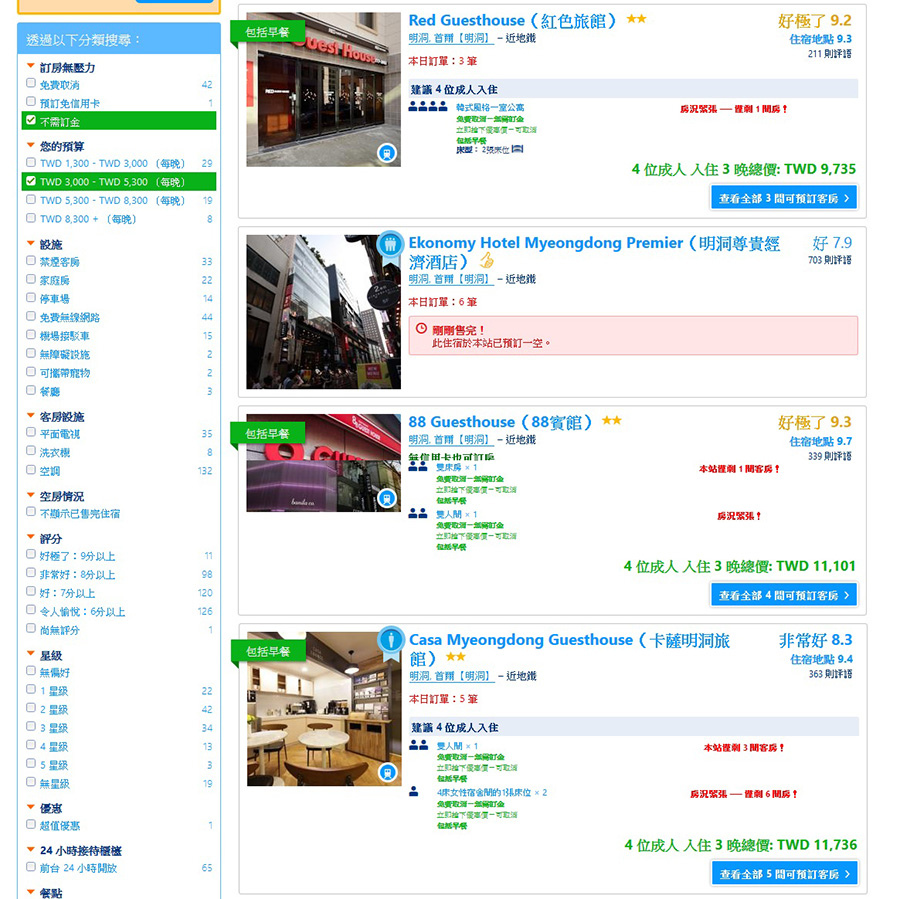Enable the 免費取消 filter checkbox
This screenshot has height=899, width=900.
tap(31, 83)
